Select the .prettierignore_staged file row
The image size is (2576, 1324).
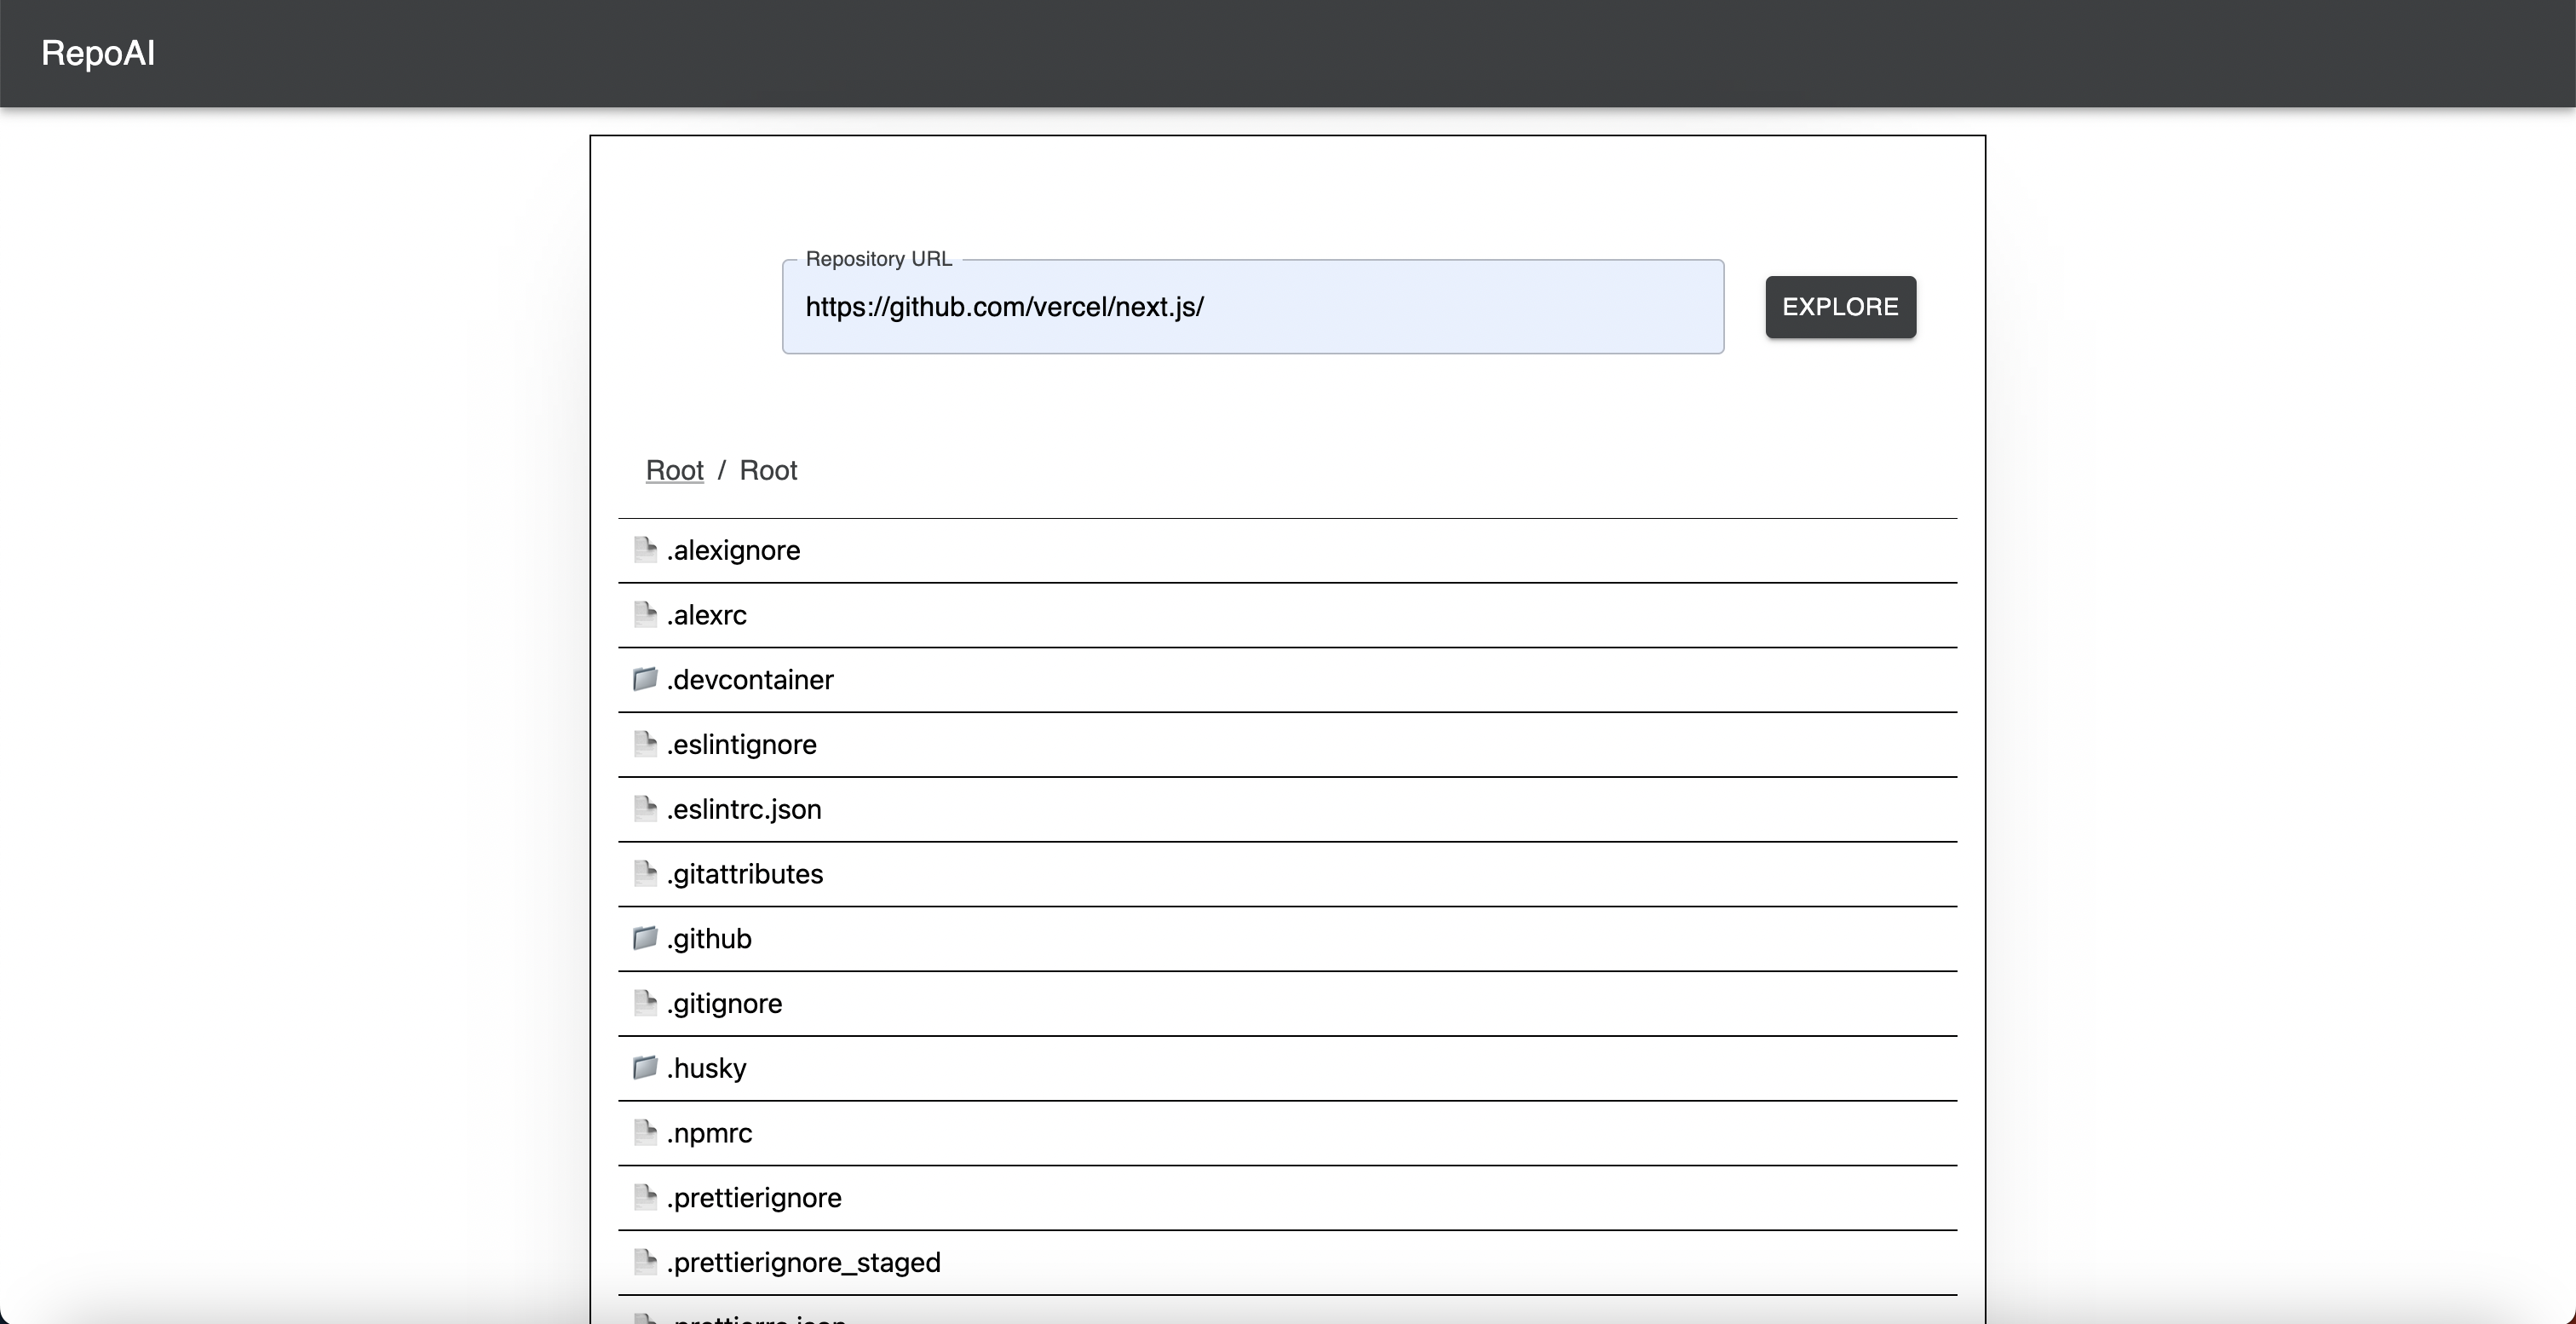803,1262
